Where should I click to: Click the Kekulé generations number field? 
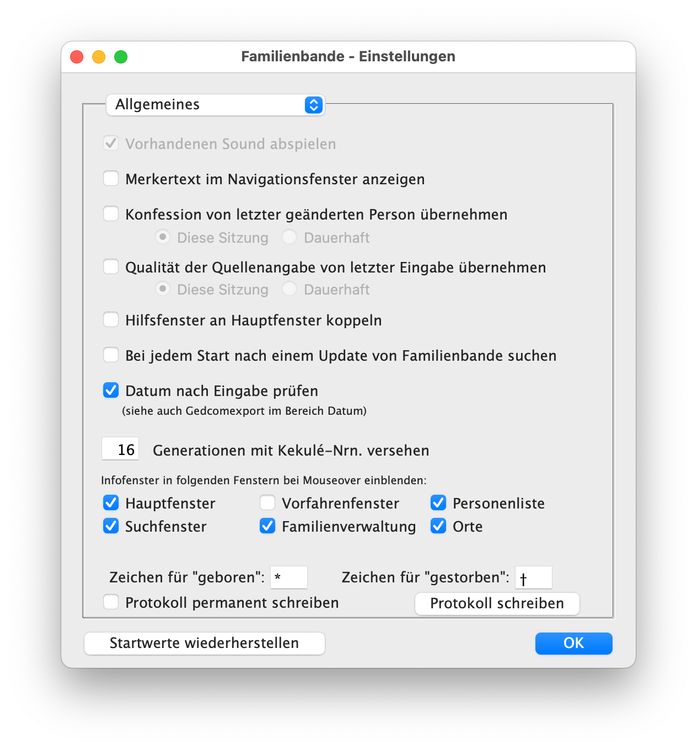[x=125, y=450]
